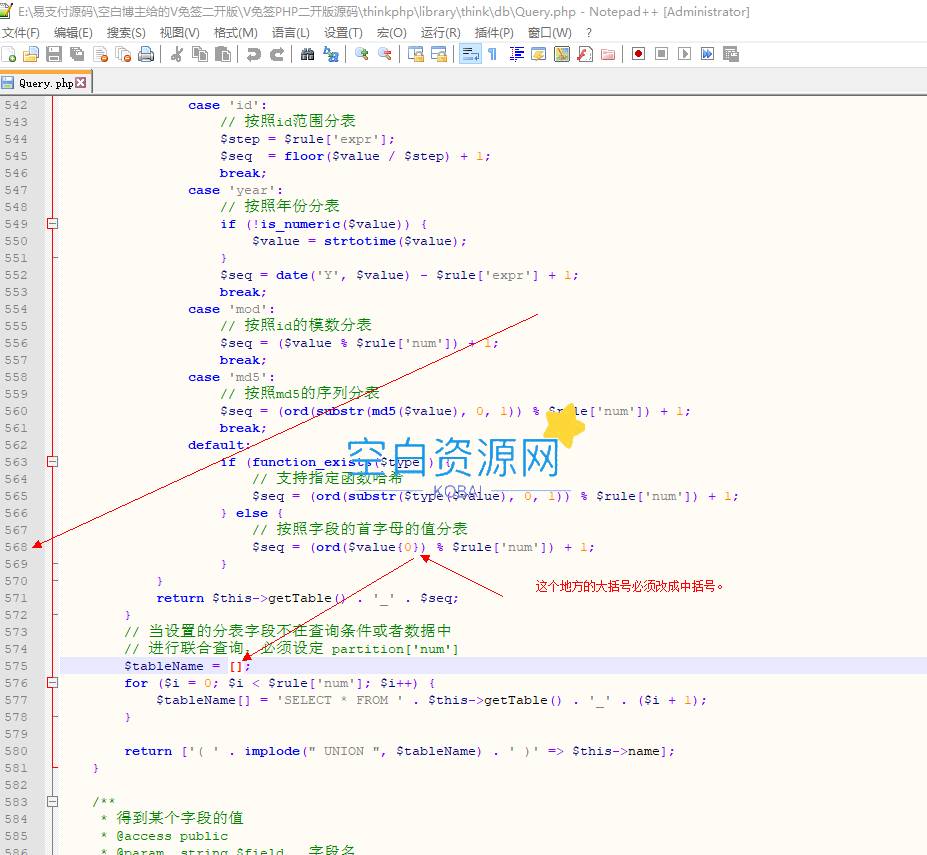Image resolution: width=927 pixels, height=855 pixels.
Task: Close the Query.php tab via its x
Action: click(x=82, y=84)
